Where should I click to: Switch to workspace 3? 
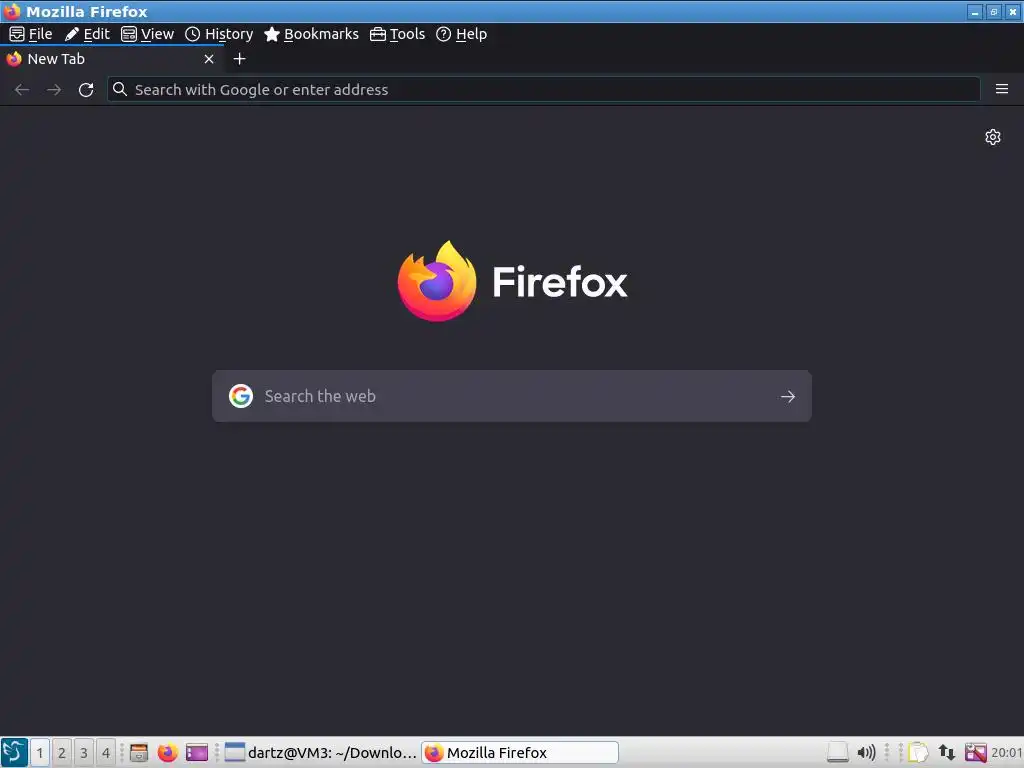tap(84, 752)
